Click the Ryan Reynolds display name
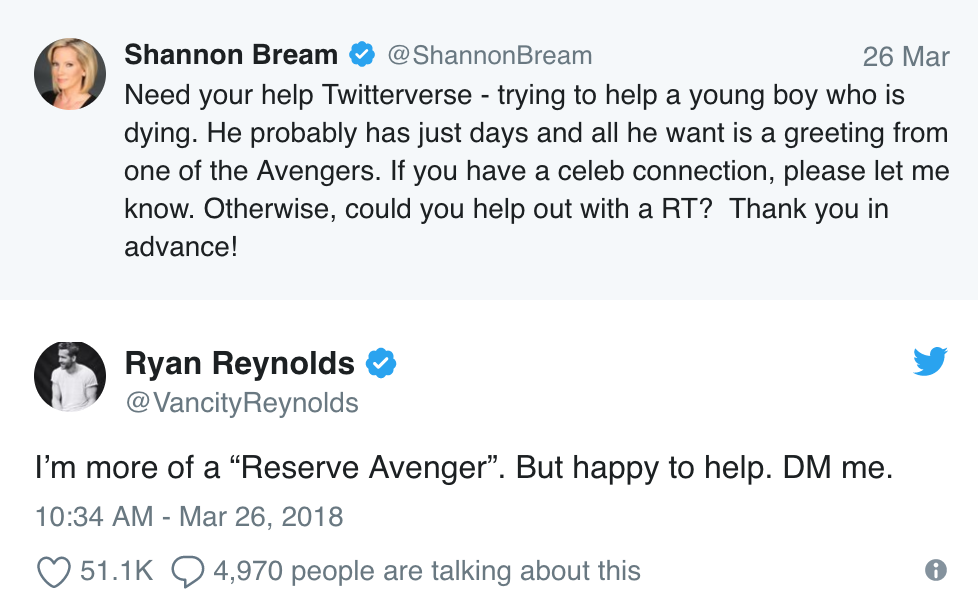The height and width of the screenshot is (612, 978). pos(239,363)
